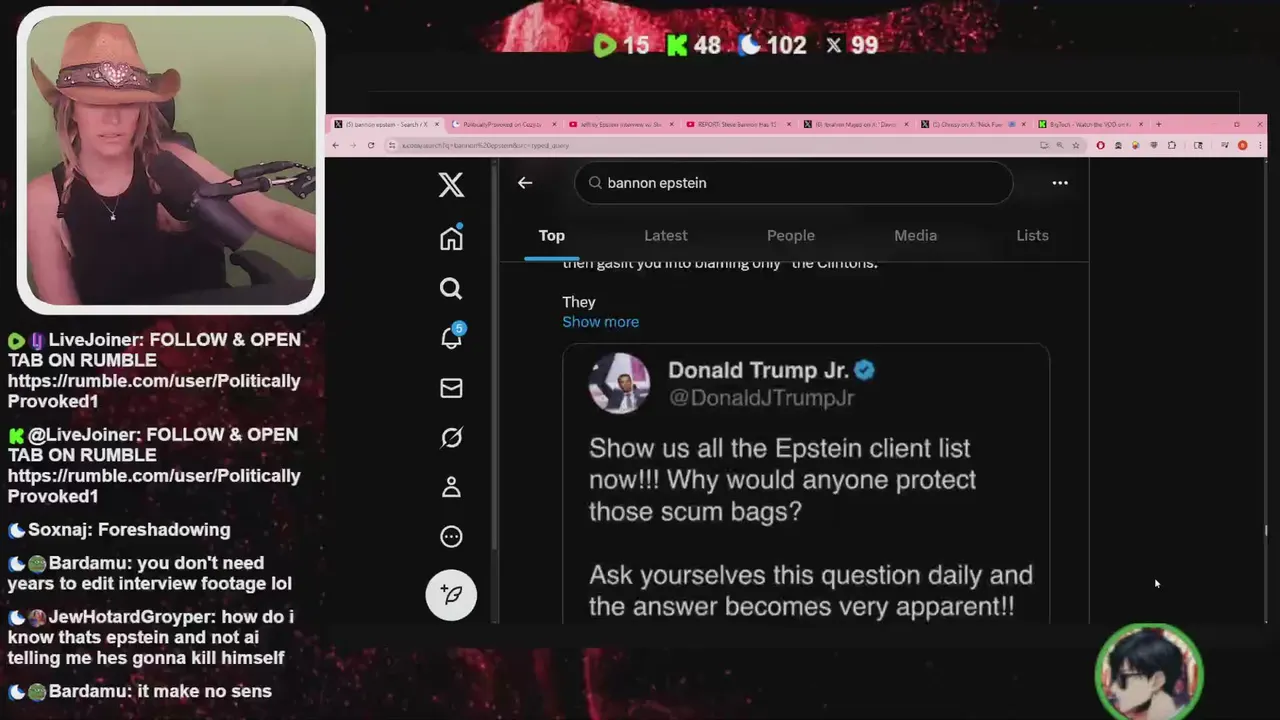This screenshot has height=720, width=1280.
Task: Click the orange browser profile avatar
Action: [x=1243, y=145]
